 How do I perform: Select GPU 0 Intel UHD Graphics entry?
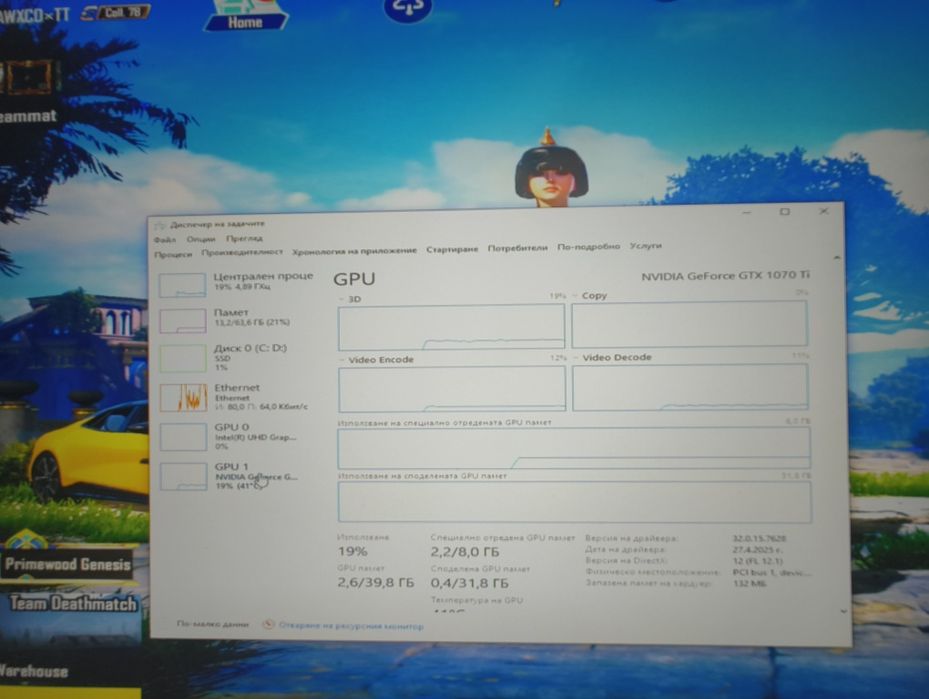click(237, 436)
